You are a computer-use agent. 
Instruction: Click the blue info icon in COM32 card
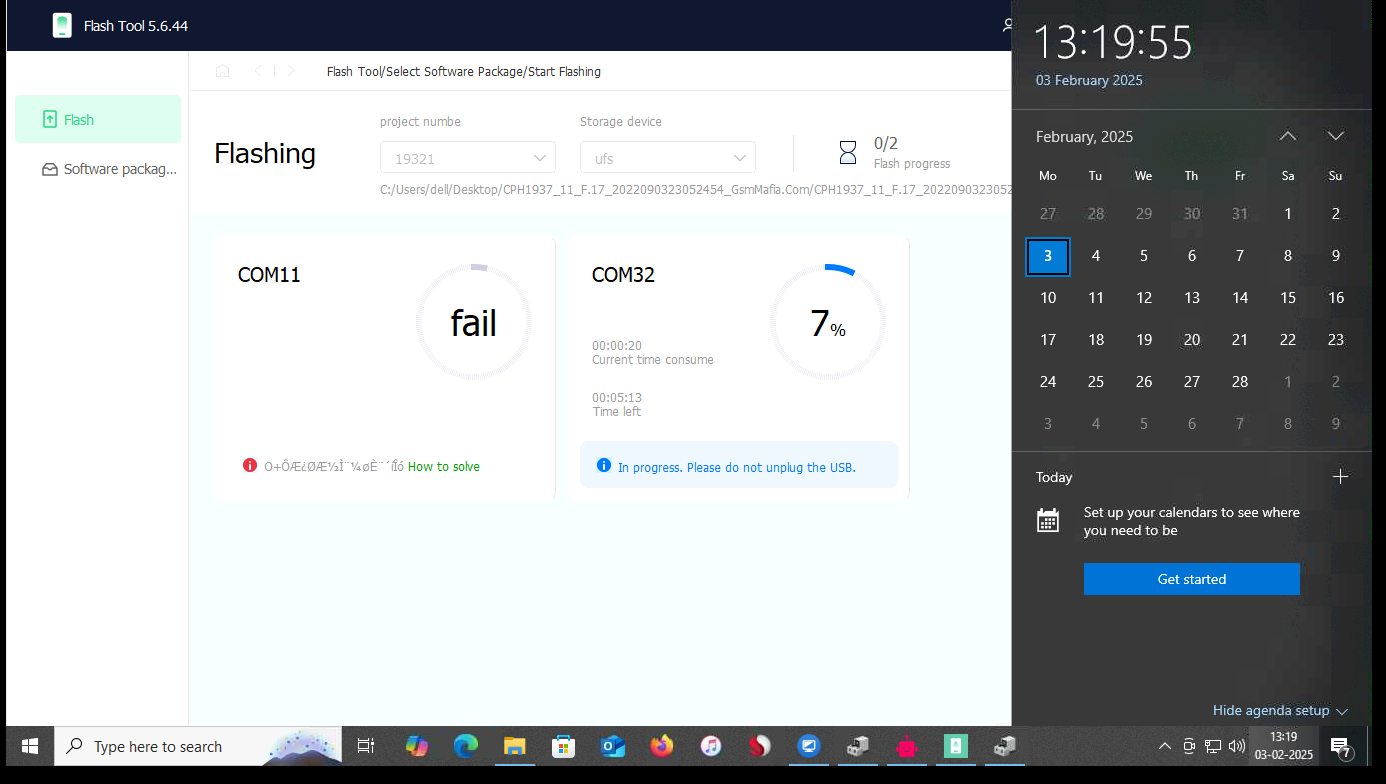point(603,465)
